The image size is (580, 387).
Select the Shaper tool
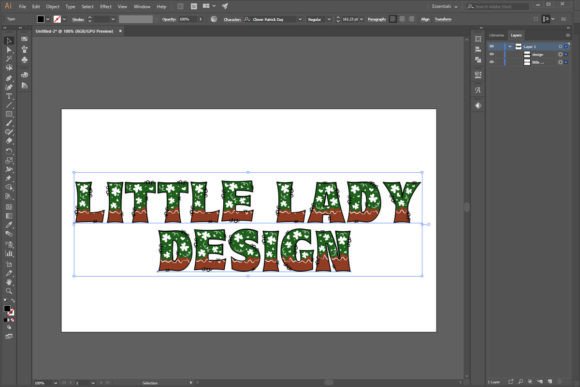[x=9, y=132]
